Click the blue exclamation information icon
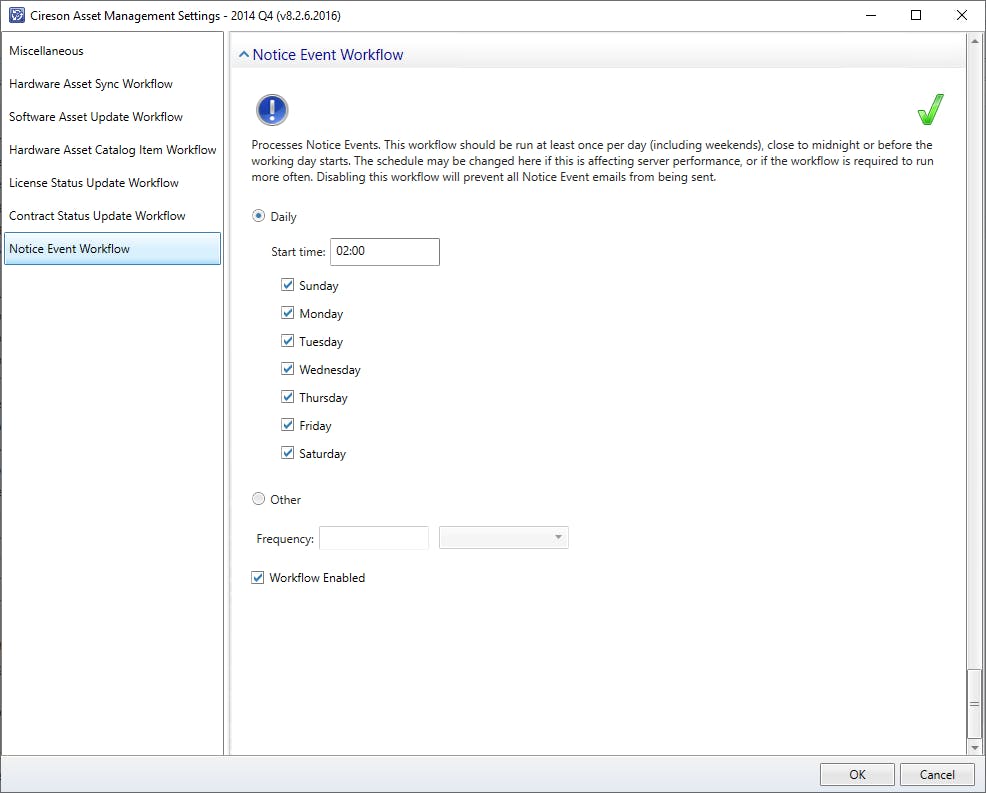Image resolution: width=986 pixels, height=793 pixels. [x=272, y=110]
